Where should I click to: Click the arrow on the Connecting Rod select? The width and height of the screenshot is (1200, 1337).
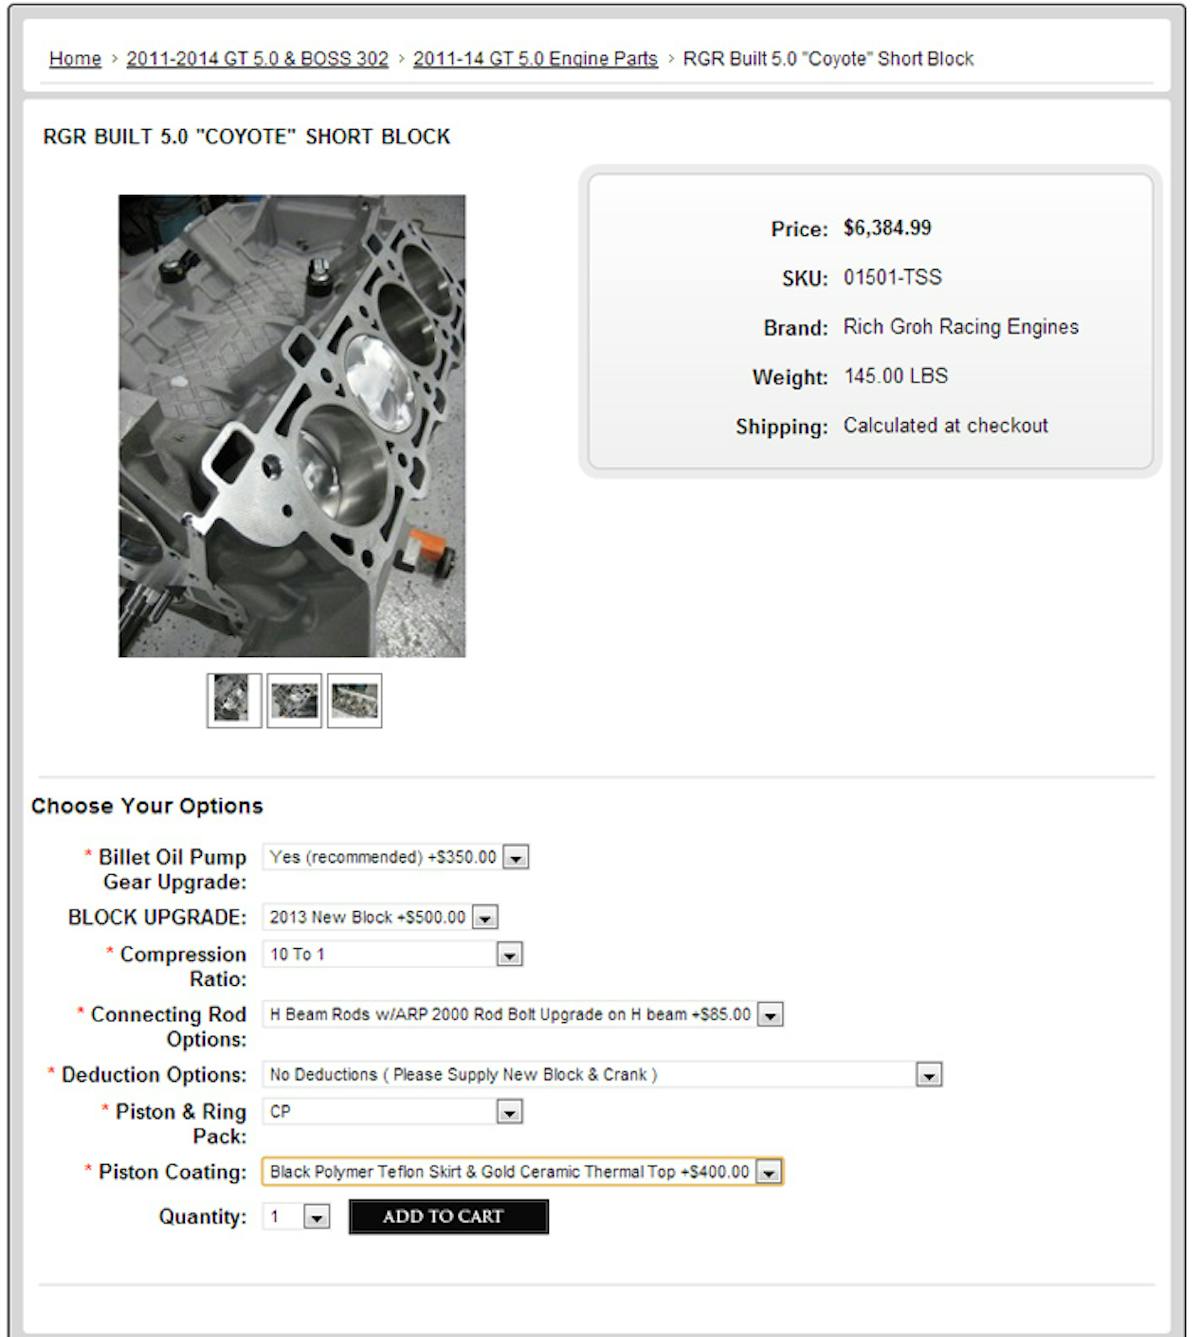pyautogui.click(x=769, y=1015)
